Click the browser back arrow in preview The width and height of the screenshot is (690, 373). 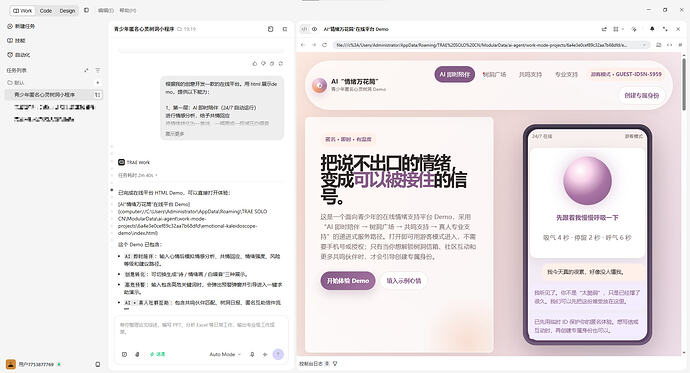[x=303, y=45]
